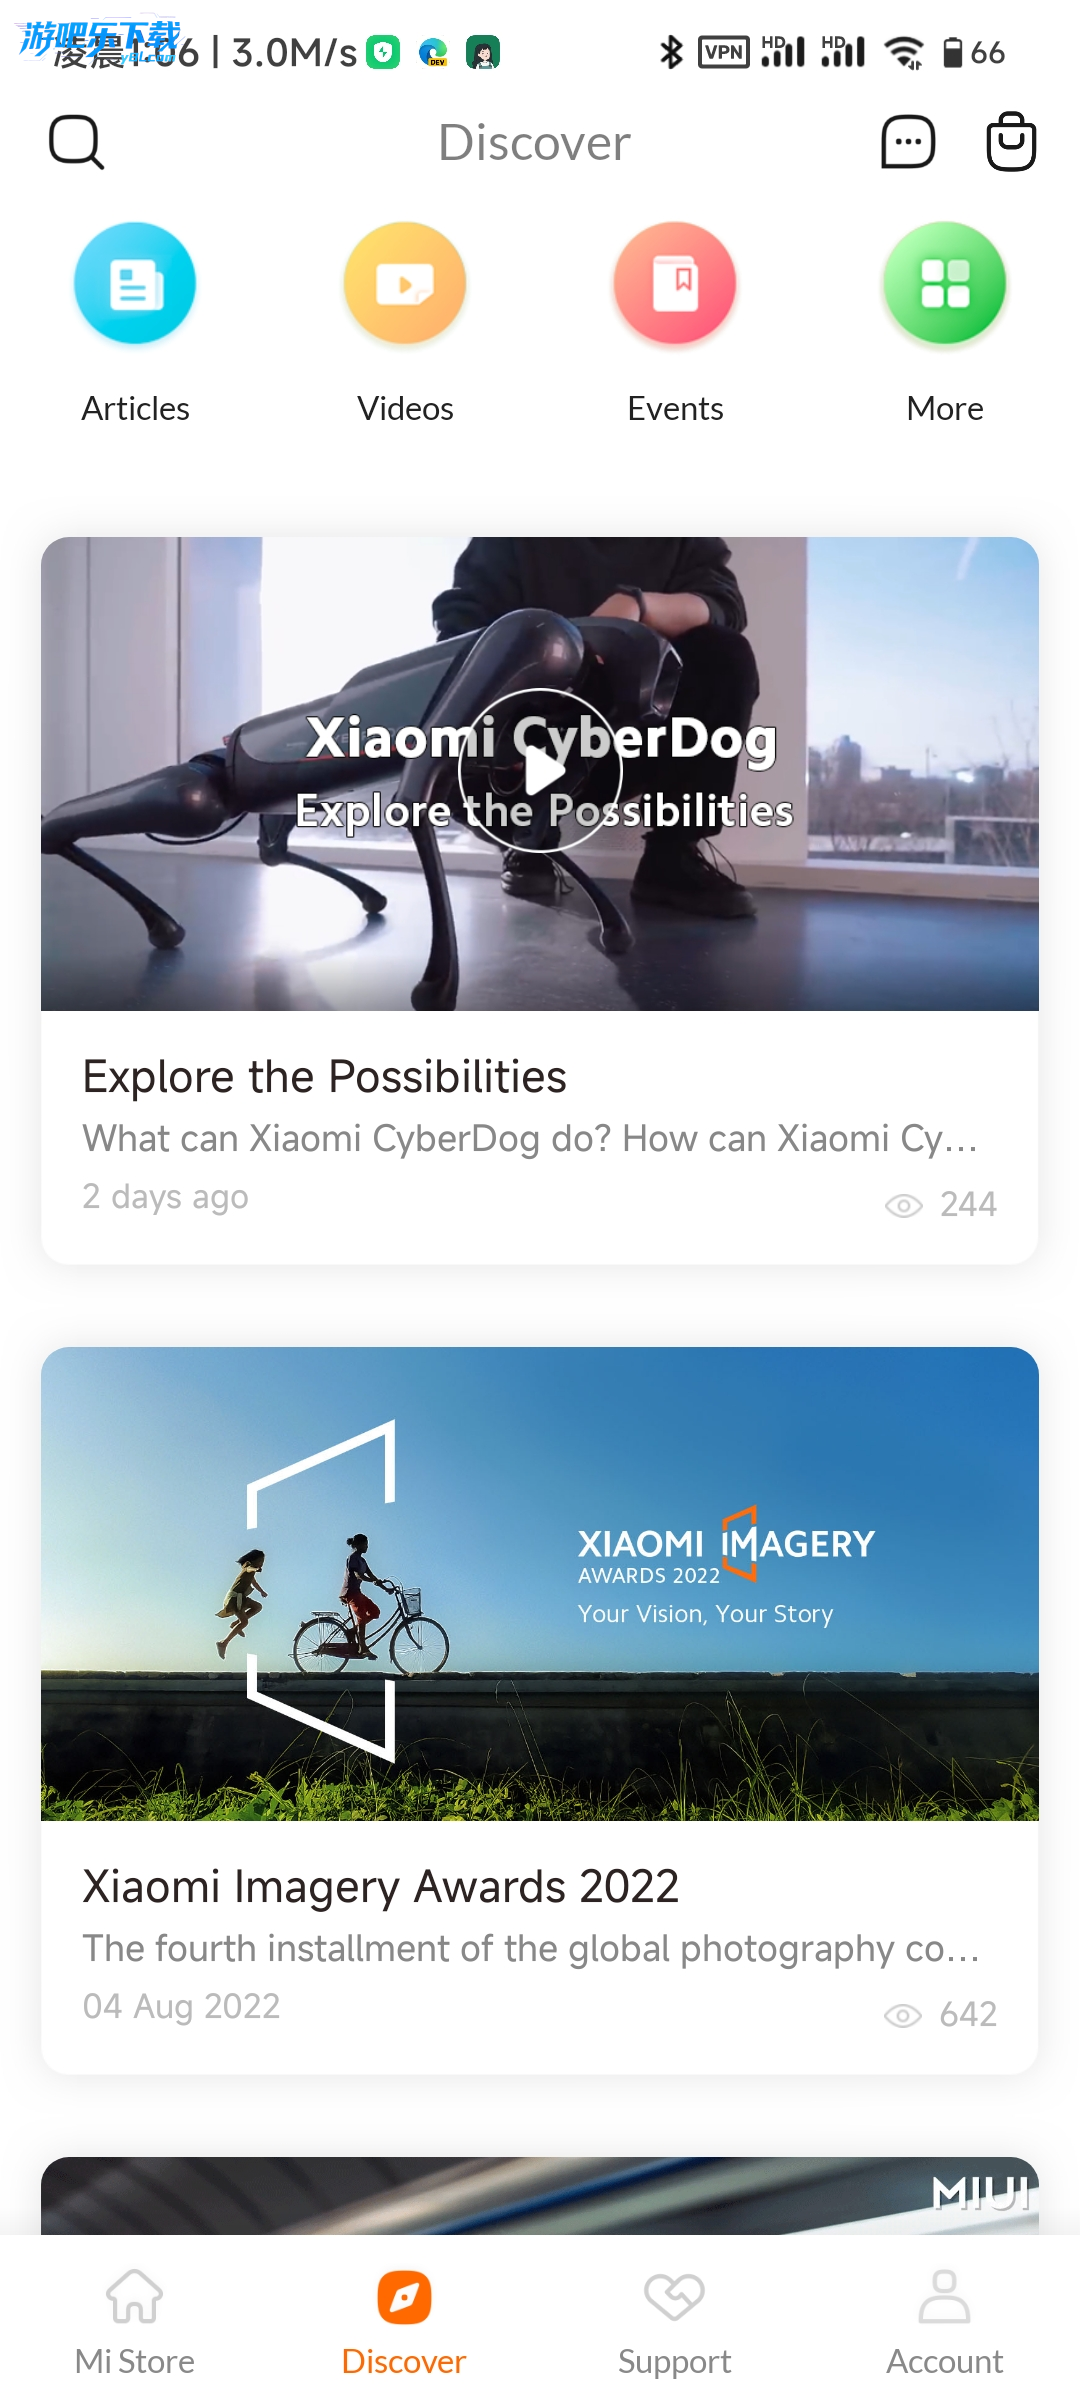1080x2400 pixels.
Task: Open the shopping bag cart icon
Action: click(x=1011, y=141)
